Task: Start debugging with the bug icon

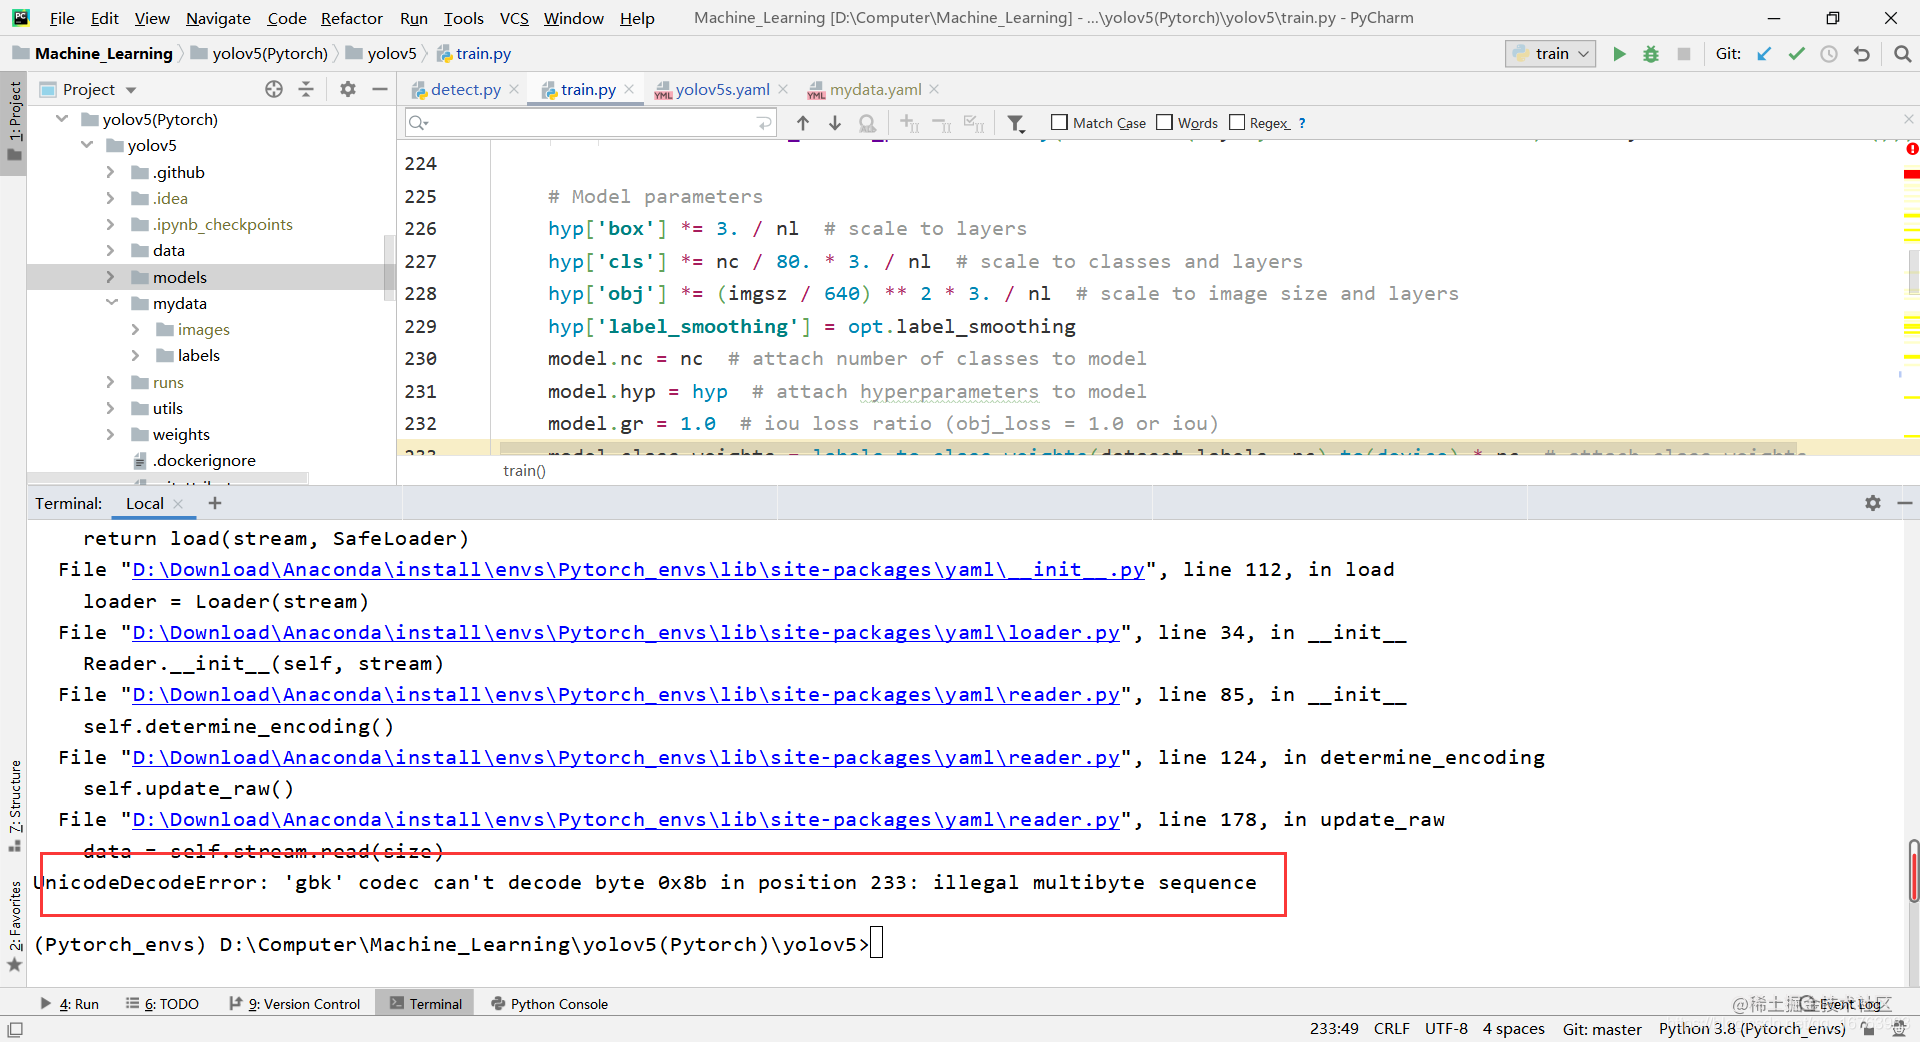Action: click(x=1651, y=54)
